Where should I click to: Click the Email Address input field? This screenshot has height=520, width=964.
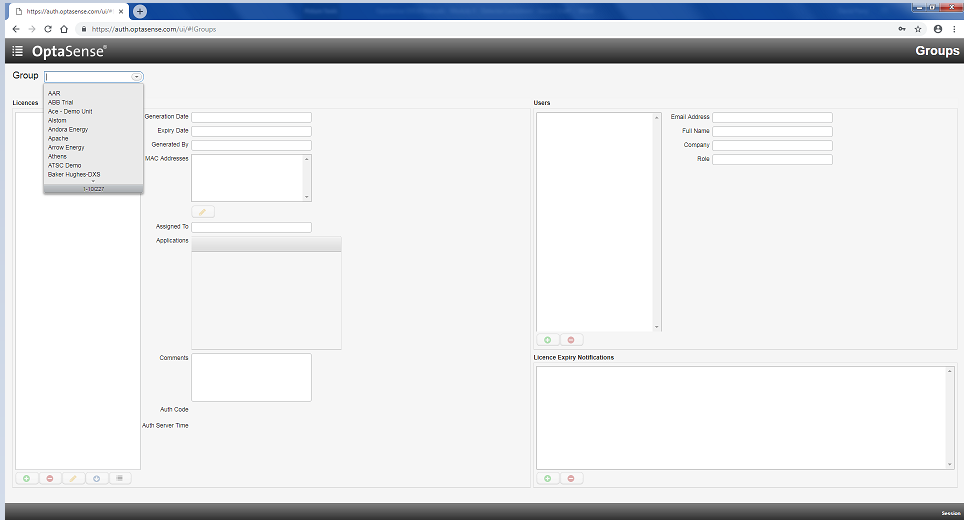point(772,117)
